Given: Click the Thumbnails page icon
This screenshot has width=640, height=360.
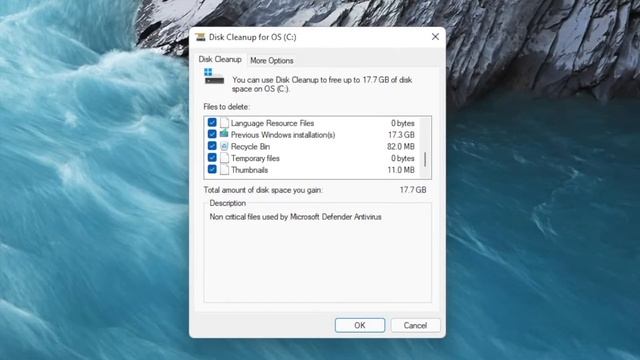Looking at the screenshot, I should [224, 170].
